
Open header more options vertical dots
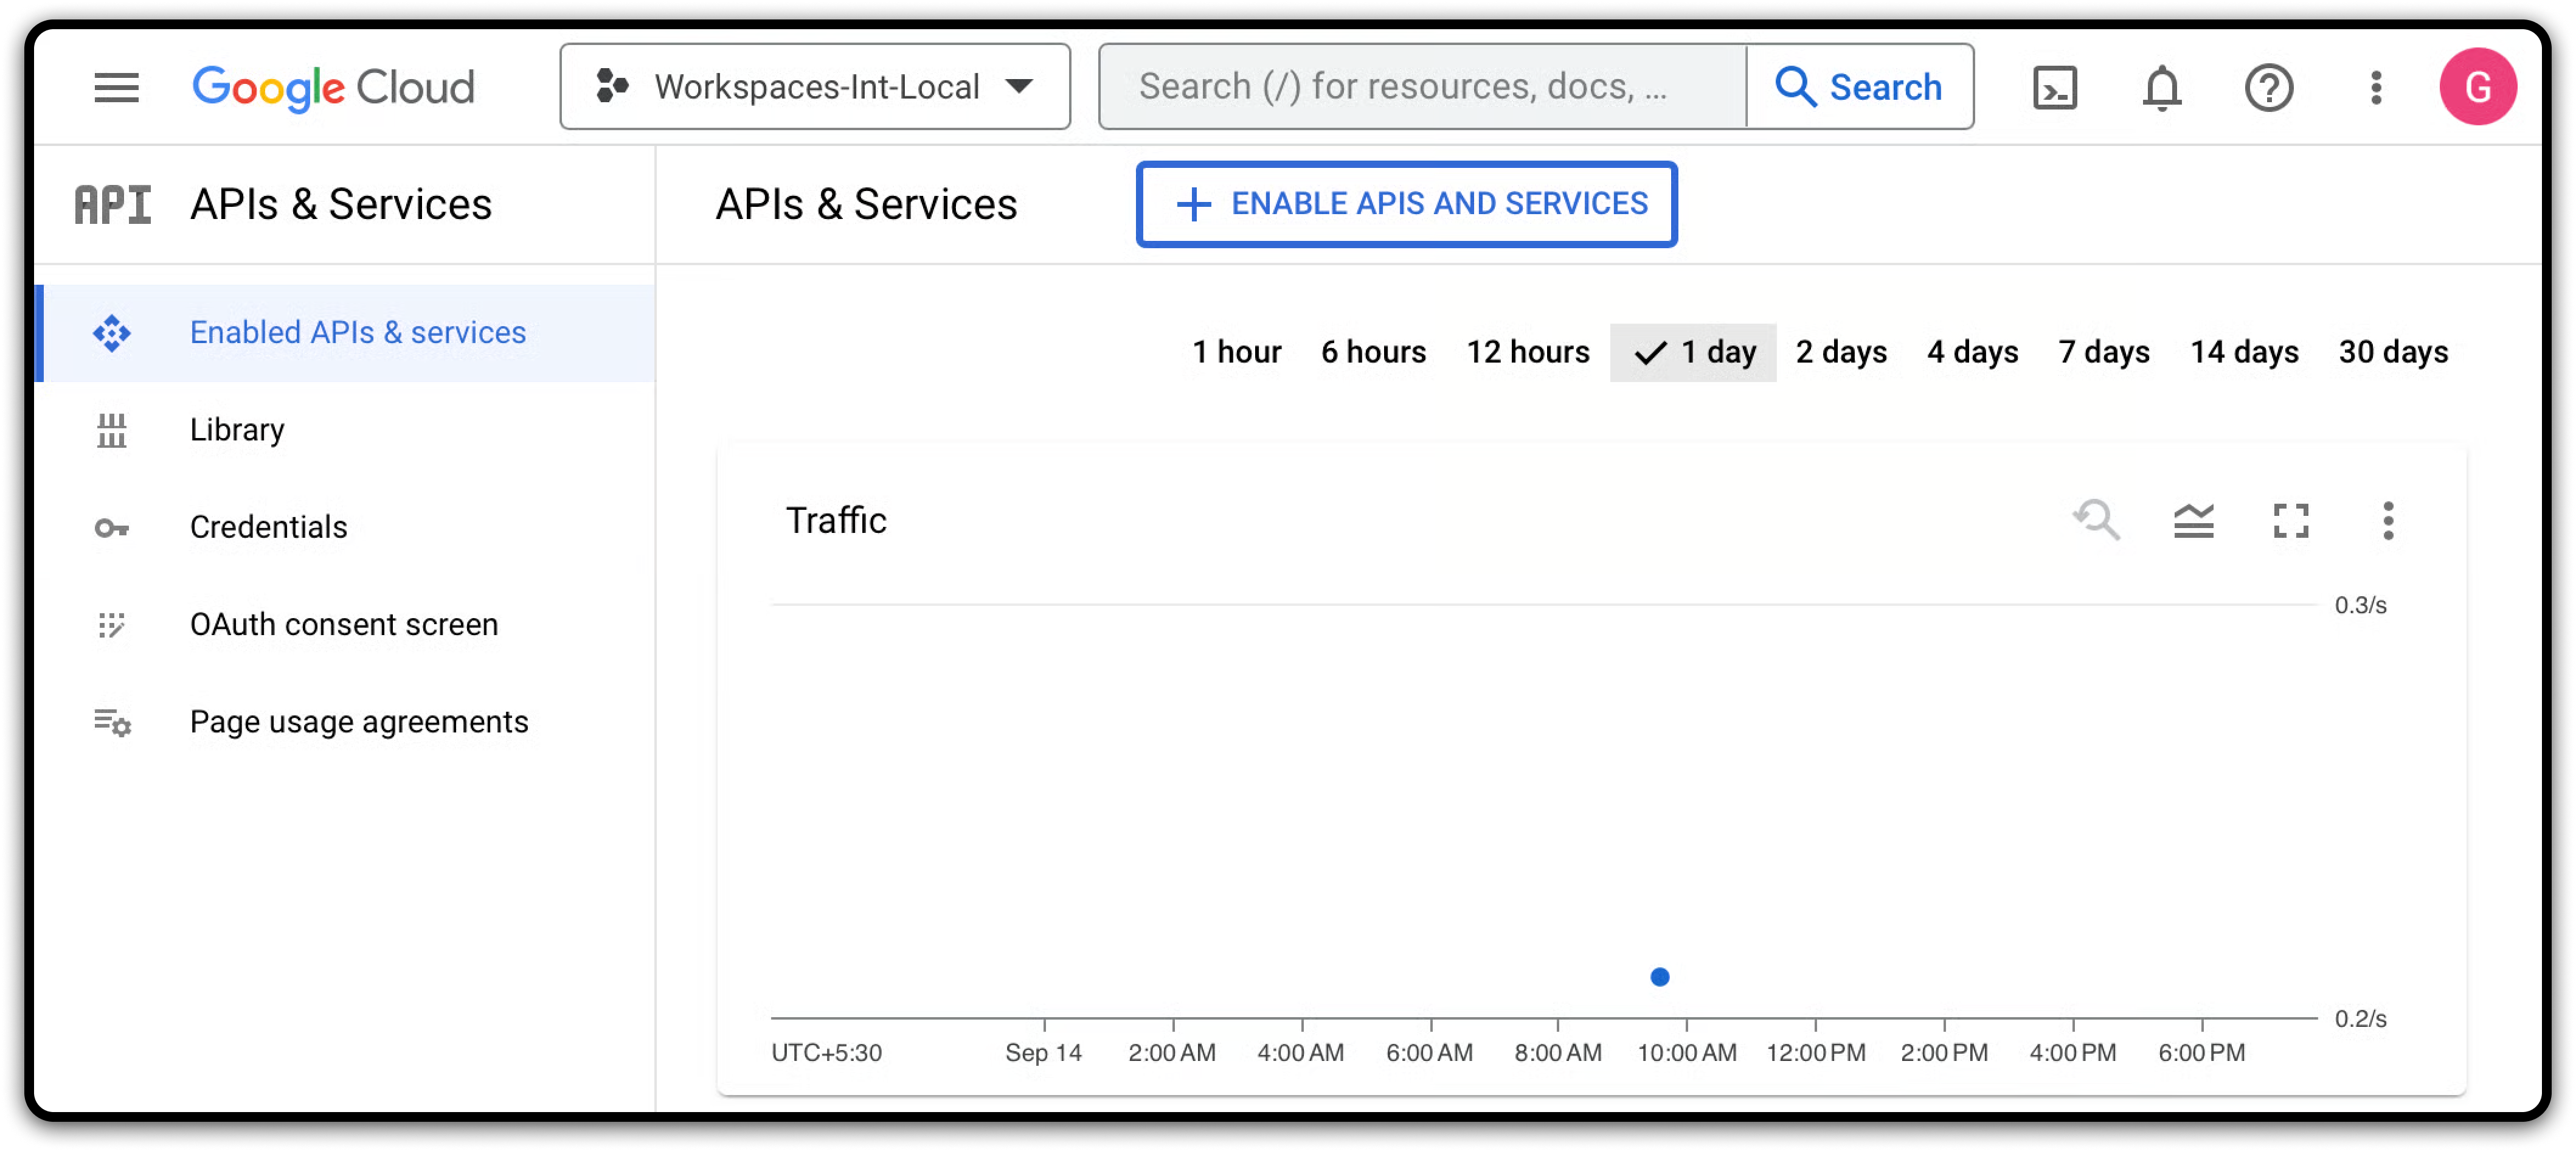click(2375, 87)
